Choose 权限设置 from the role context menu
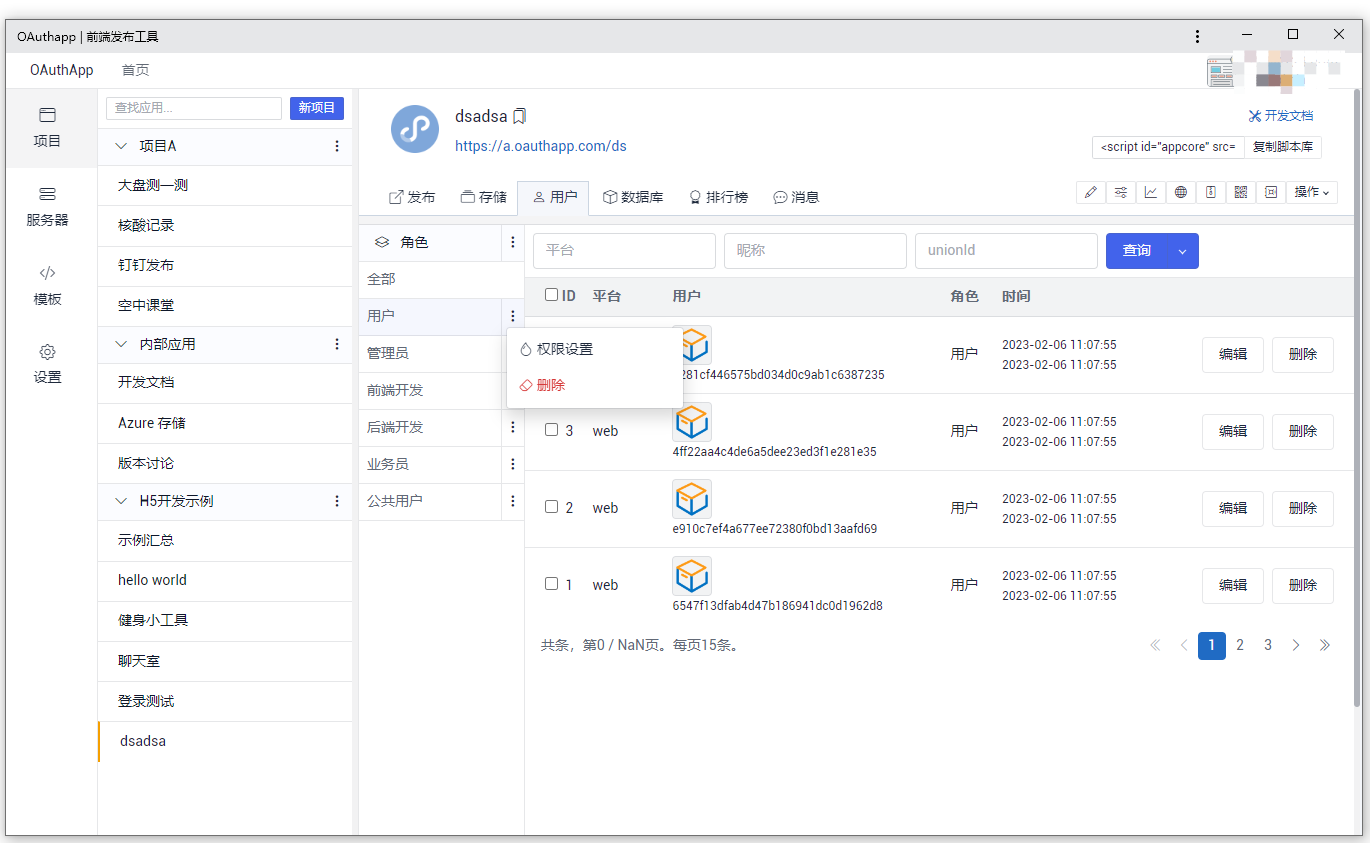Viewport: 1370px width, 843px height. click(x=595, y=349)
